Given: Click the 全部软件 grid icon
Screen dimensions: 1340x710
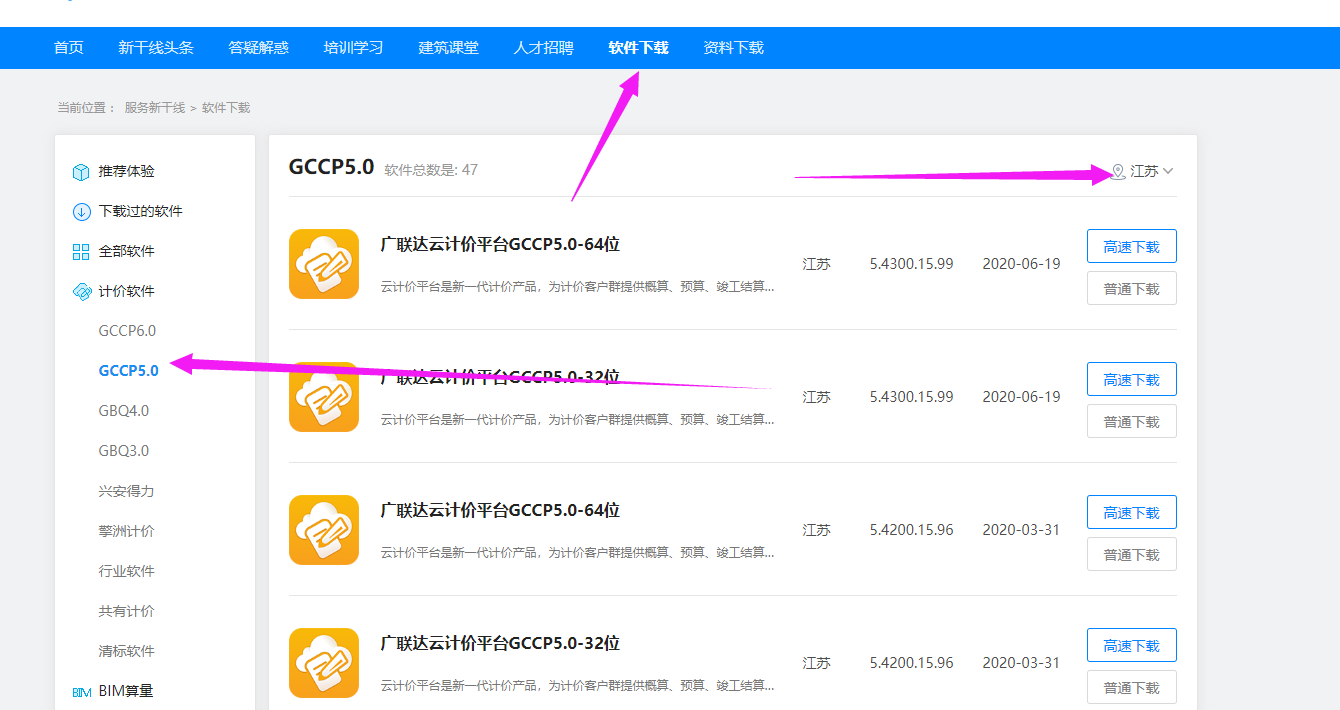Looking at the screenshot, I should (x=82, y=252).
